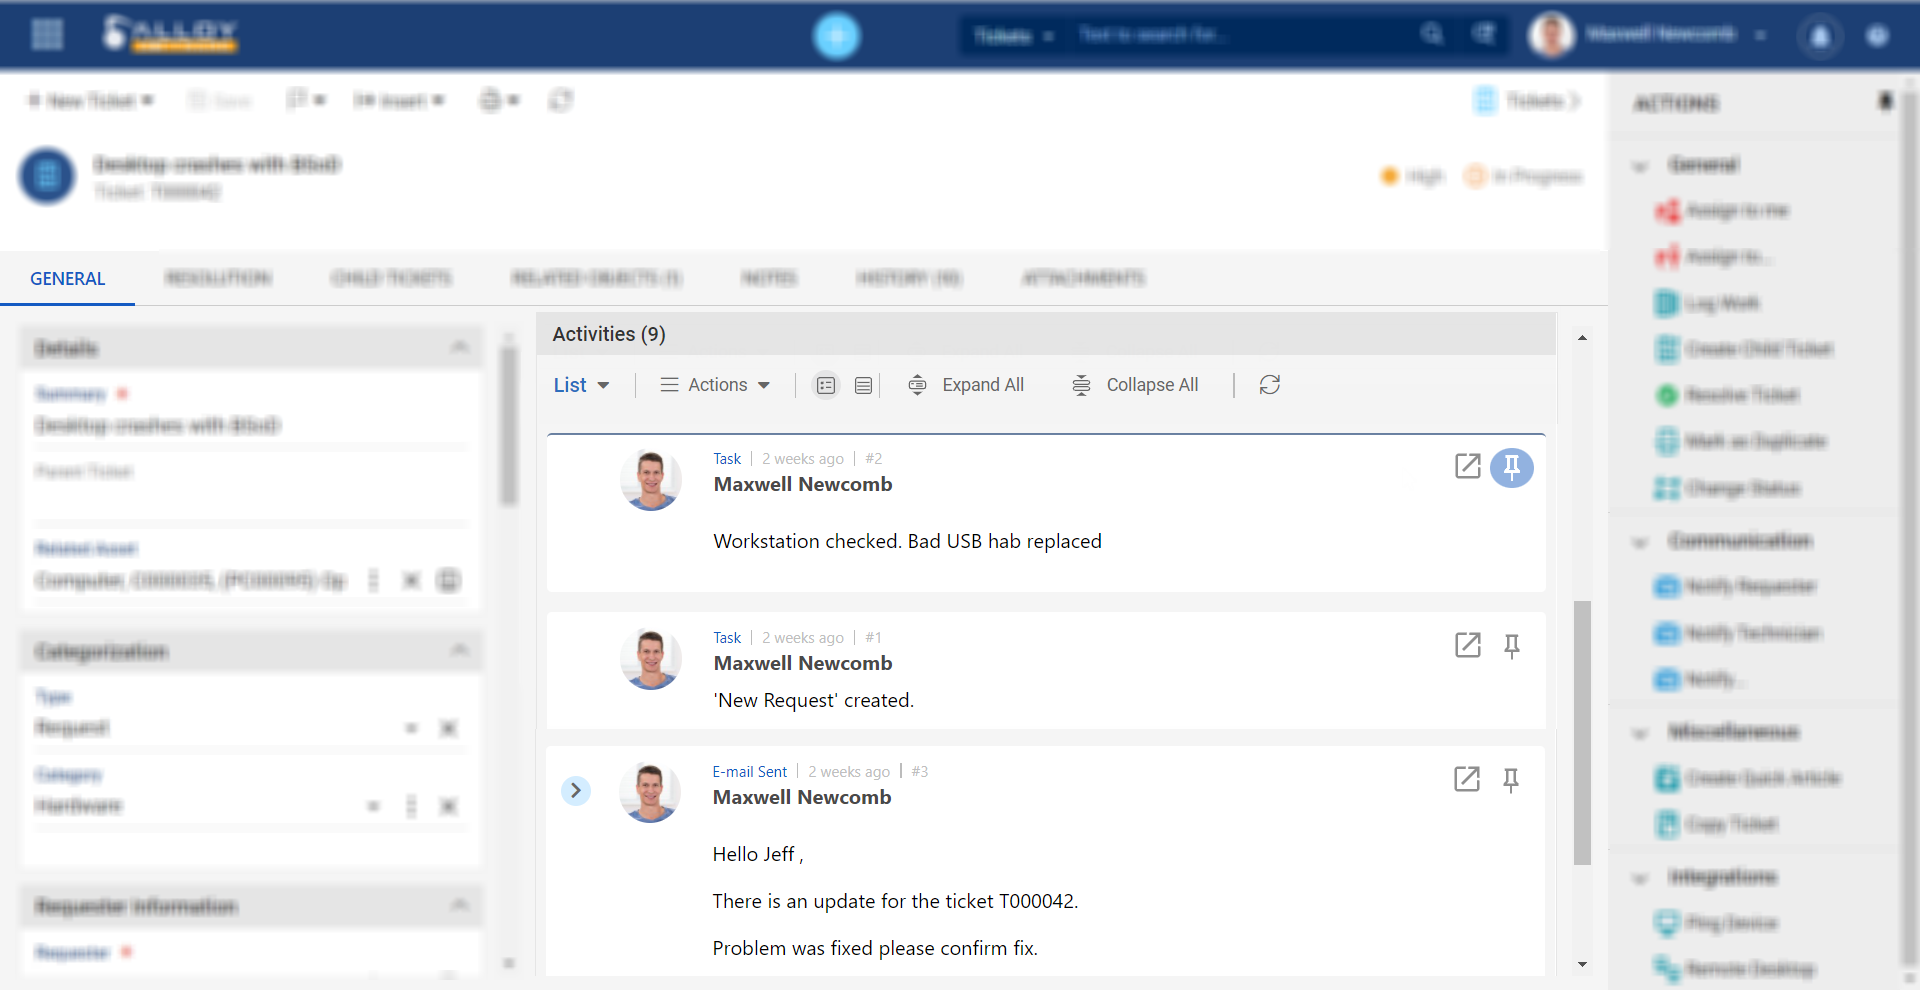Screen dimensions: 1920x990
Task: Switch to the compact list view icon
Action: 864,385
